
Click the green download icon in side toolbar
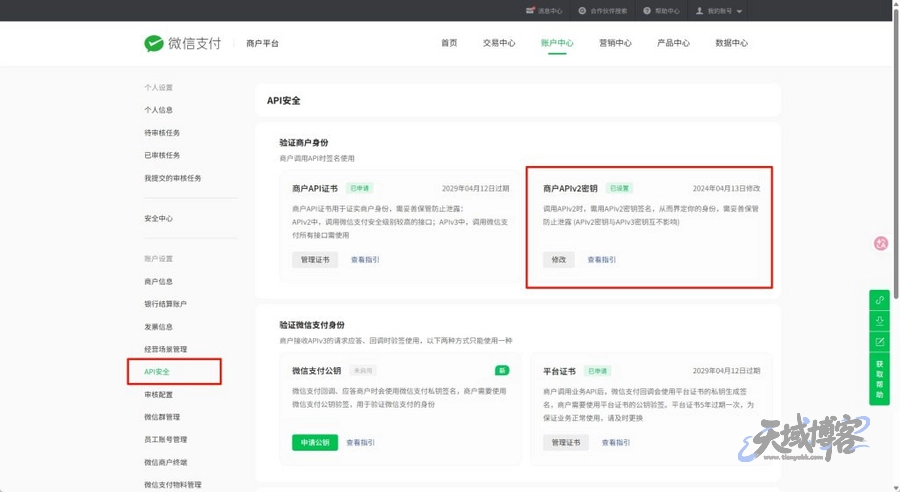(x=879, y=321)
